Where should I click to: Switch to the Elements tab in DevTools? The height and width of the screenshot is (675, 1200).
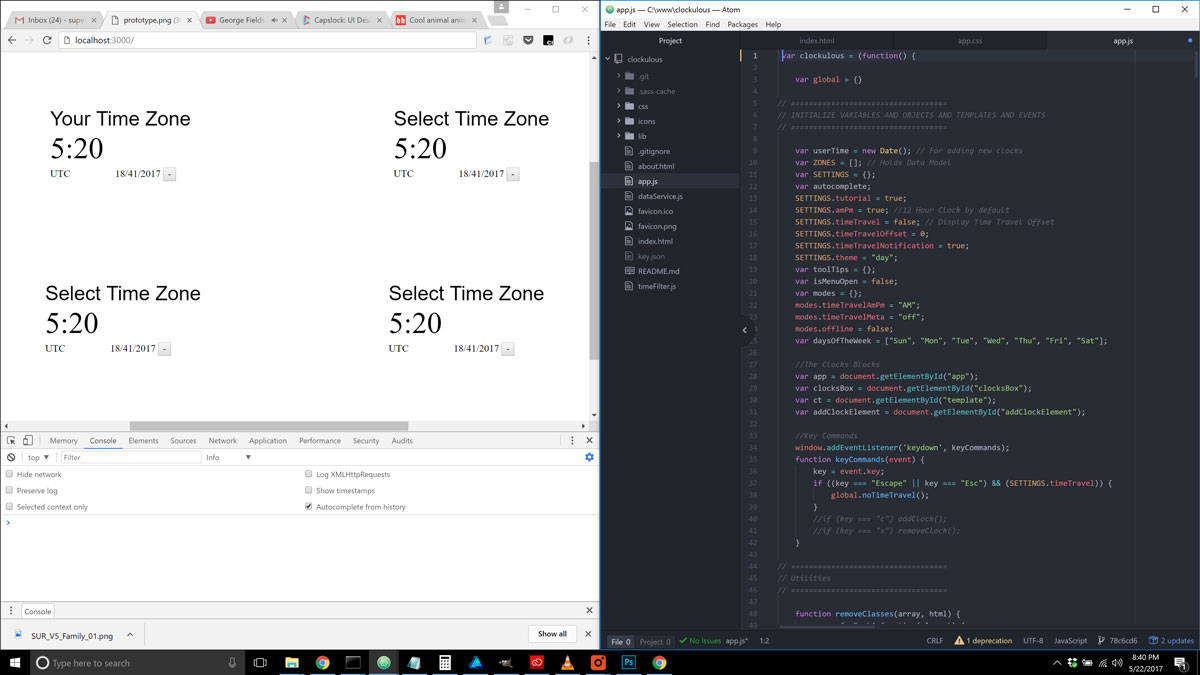coord(143,441)
